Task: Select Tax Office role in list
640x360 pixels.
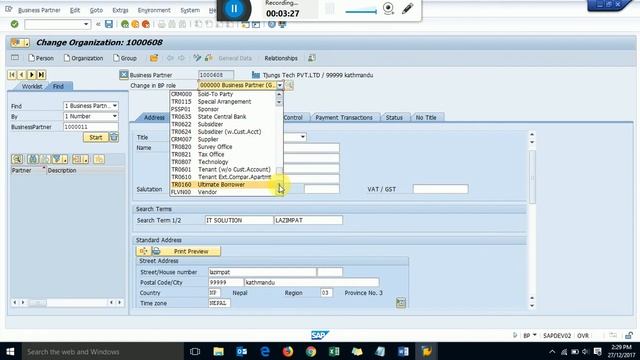Action: 224,154
